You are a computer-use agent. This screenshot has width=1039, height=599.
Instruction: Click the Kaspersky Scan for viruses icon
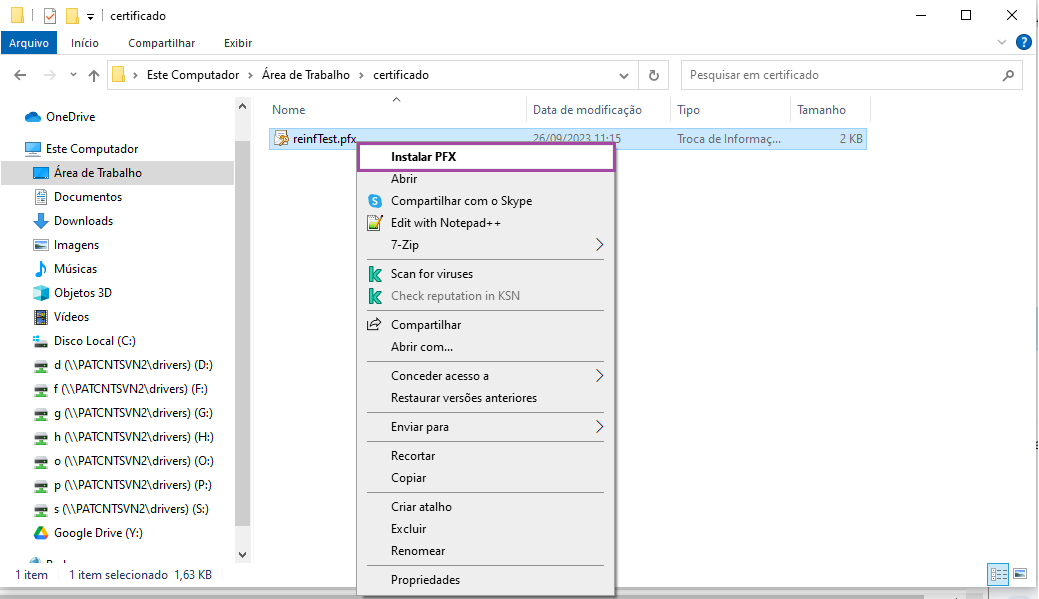point(375,274)
